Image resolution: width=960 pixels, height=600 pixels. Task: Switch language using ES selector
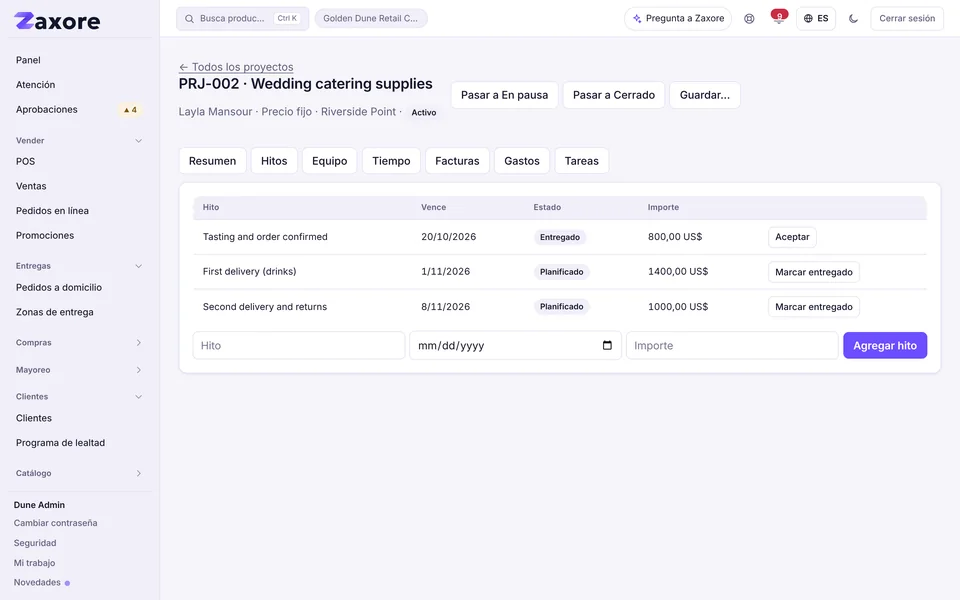816,18
